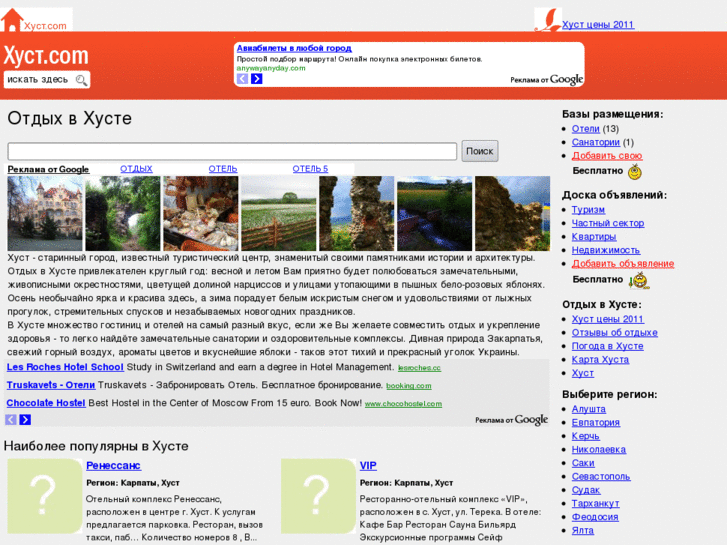The width and height of the screenshot is (727, 545).
Task: Open Les Roches Hotel School ad
Action: coord(65,367)
